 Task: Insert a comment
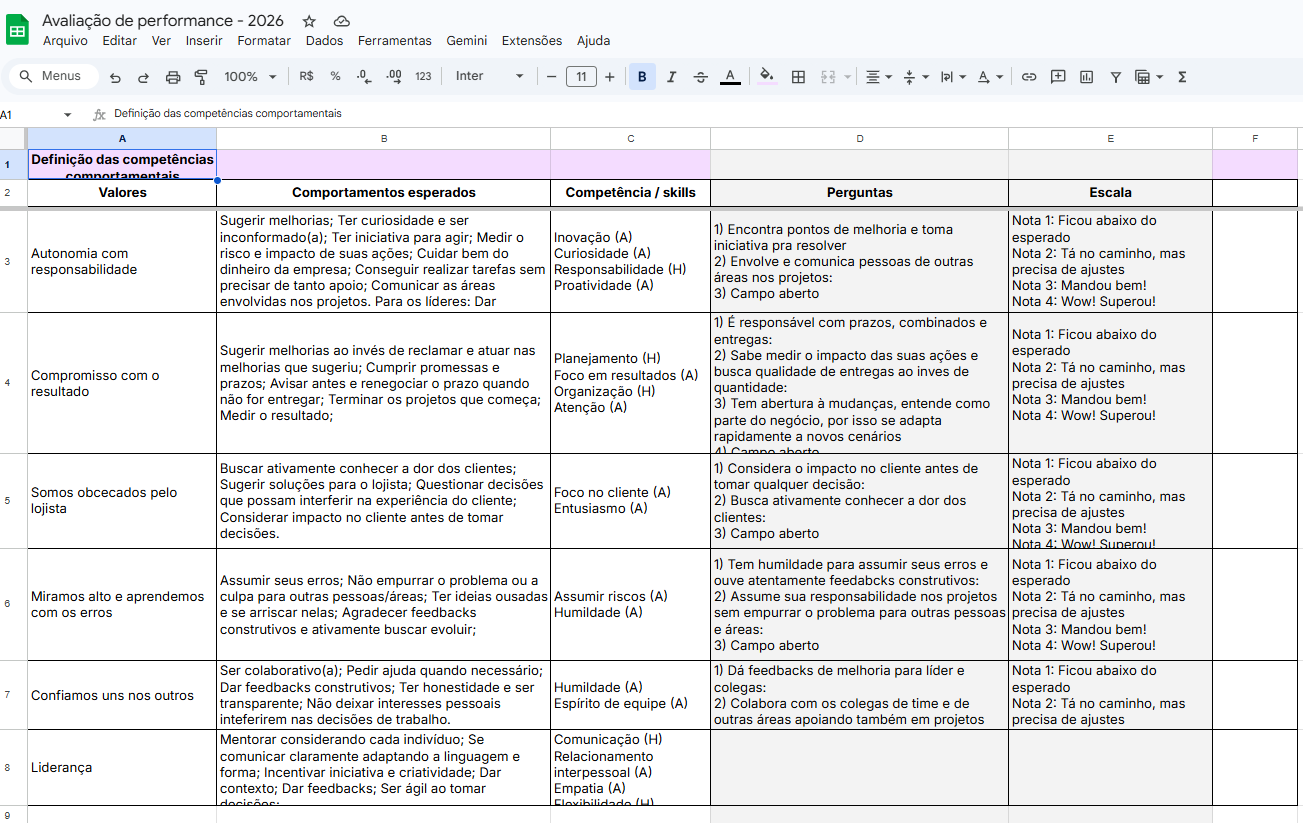[1058, 77]
